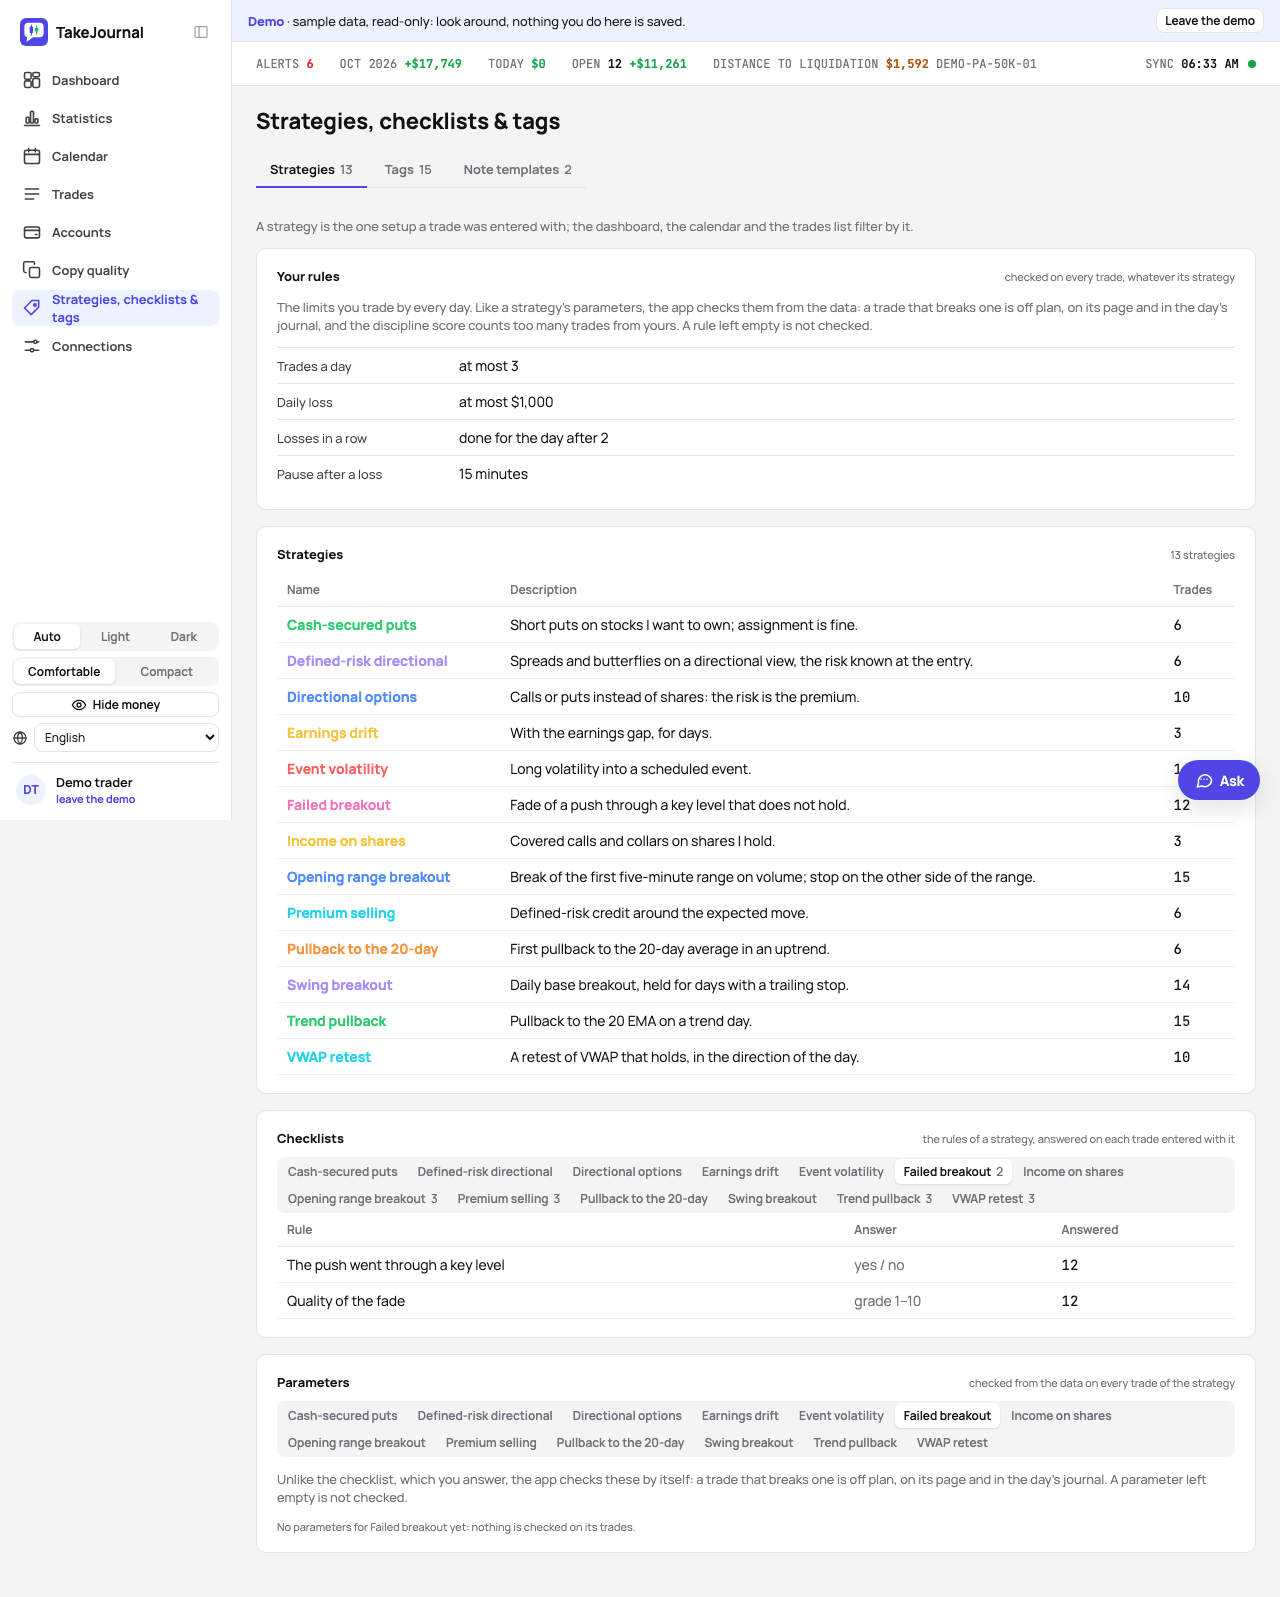Show Trend pullback parameters
Image resolution: width=1280 pixels, height=1597 pixels.
point(855,1443)
